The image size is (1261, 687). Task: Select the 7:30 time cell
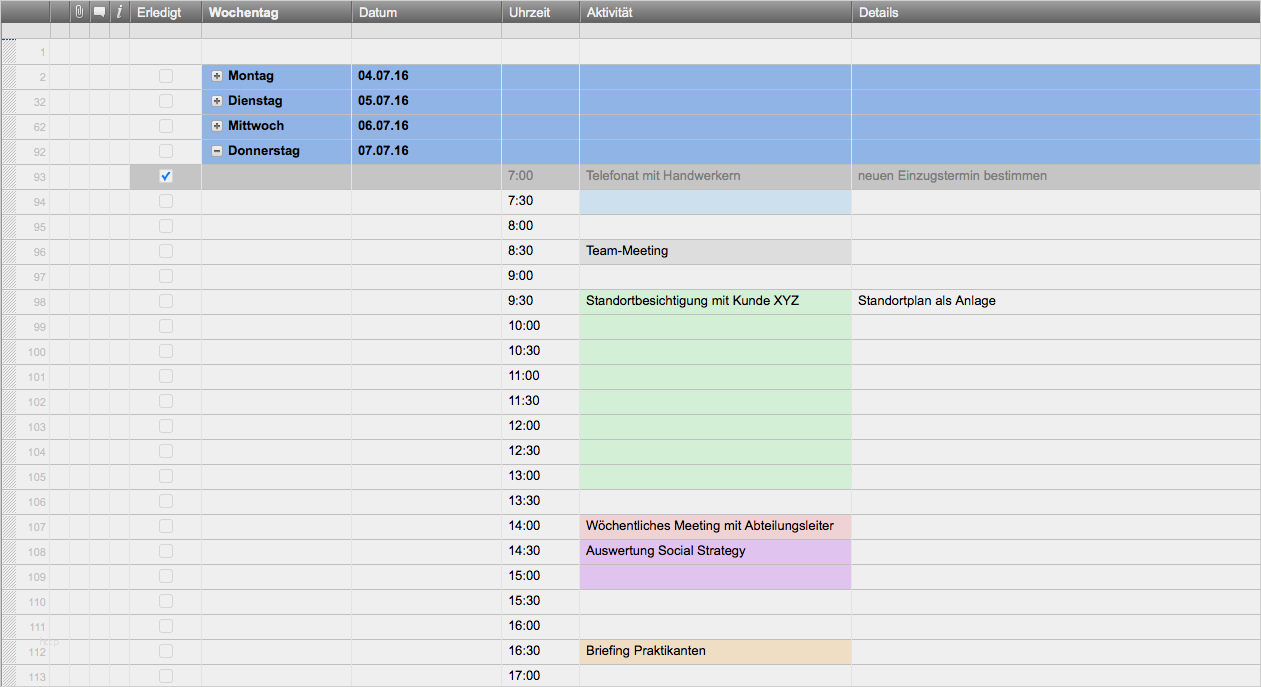[x=541, y=201]
